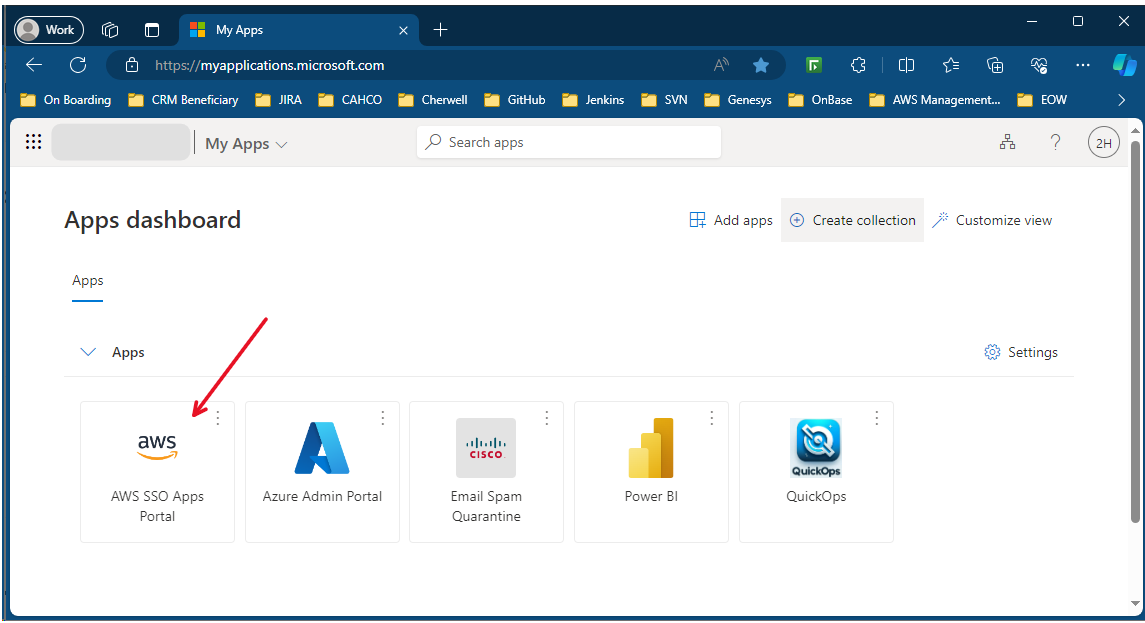The image size is (1145, 623).
Task: Click the 2H account avatar
Action: tap(1103, 142)
